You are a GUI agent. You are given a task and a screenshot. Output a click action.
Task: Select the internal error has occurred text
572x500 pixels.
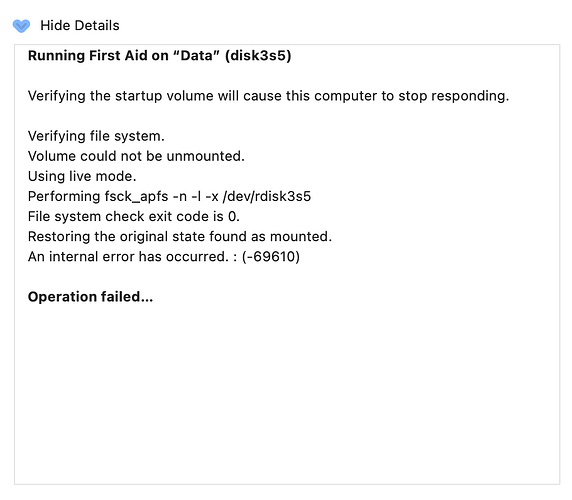(x=128, y=256)
